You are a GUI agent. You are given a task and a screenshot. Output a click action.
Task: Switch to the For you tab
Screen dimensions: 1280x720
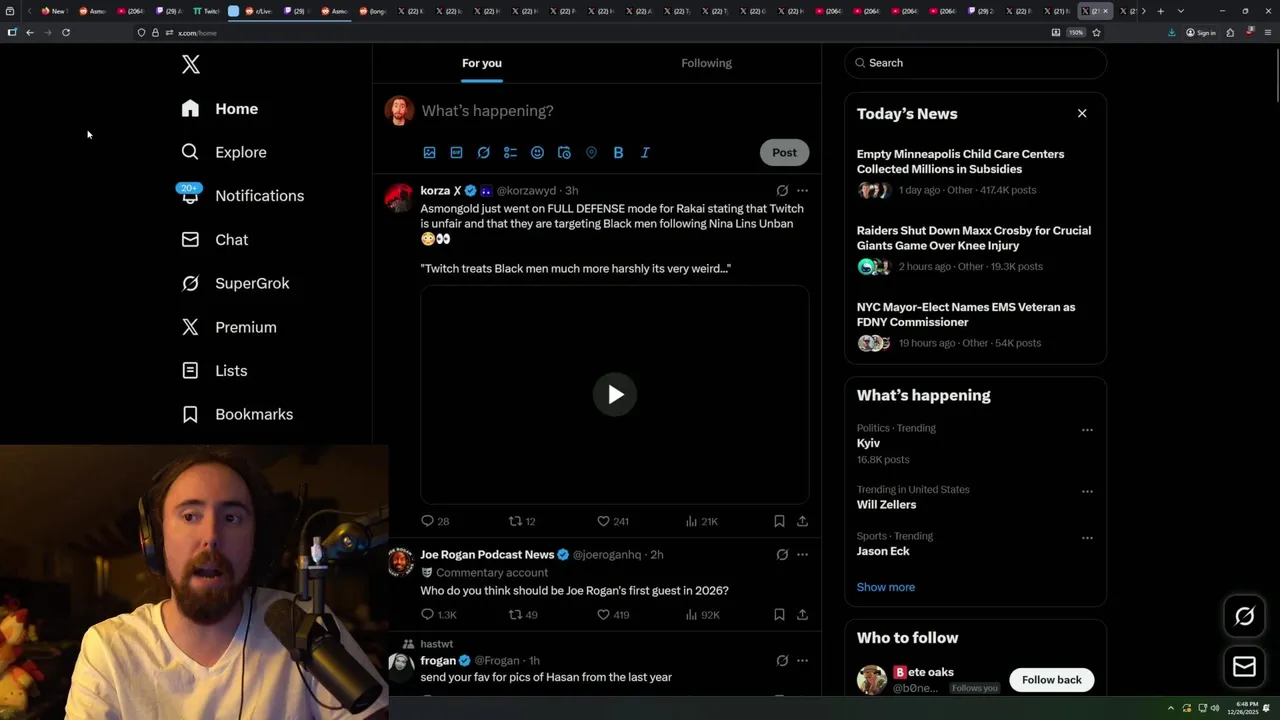[482, 63]
